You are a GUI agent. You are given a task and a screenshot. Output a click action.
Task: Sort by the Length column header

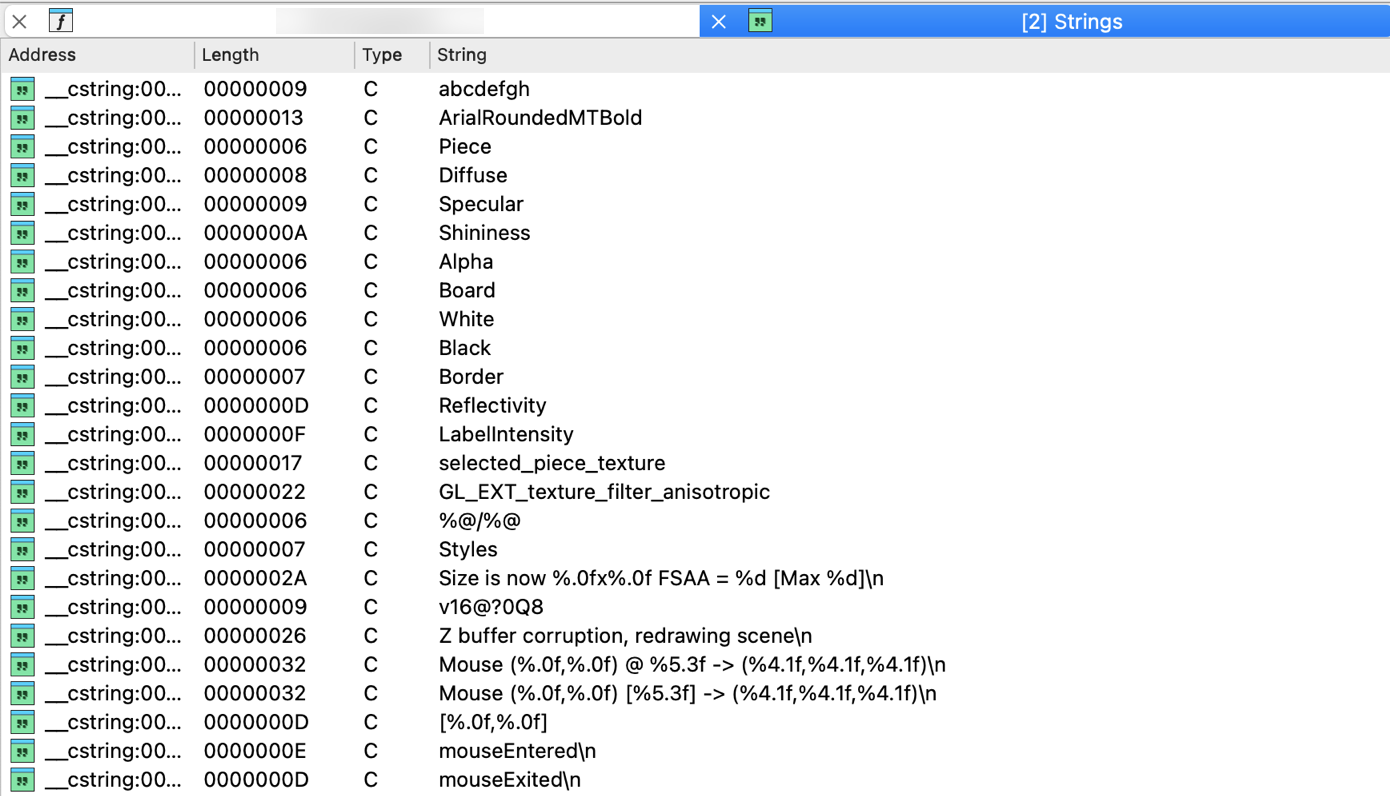230,55
